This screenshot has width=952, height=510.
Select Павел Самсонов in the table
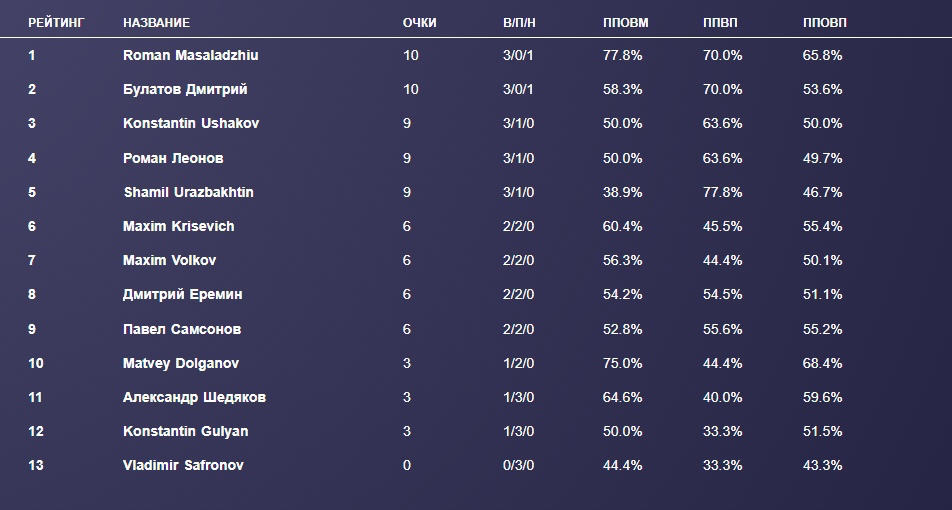pyautogui.click(x=181, y=329)
